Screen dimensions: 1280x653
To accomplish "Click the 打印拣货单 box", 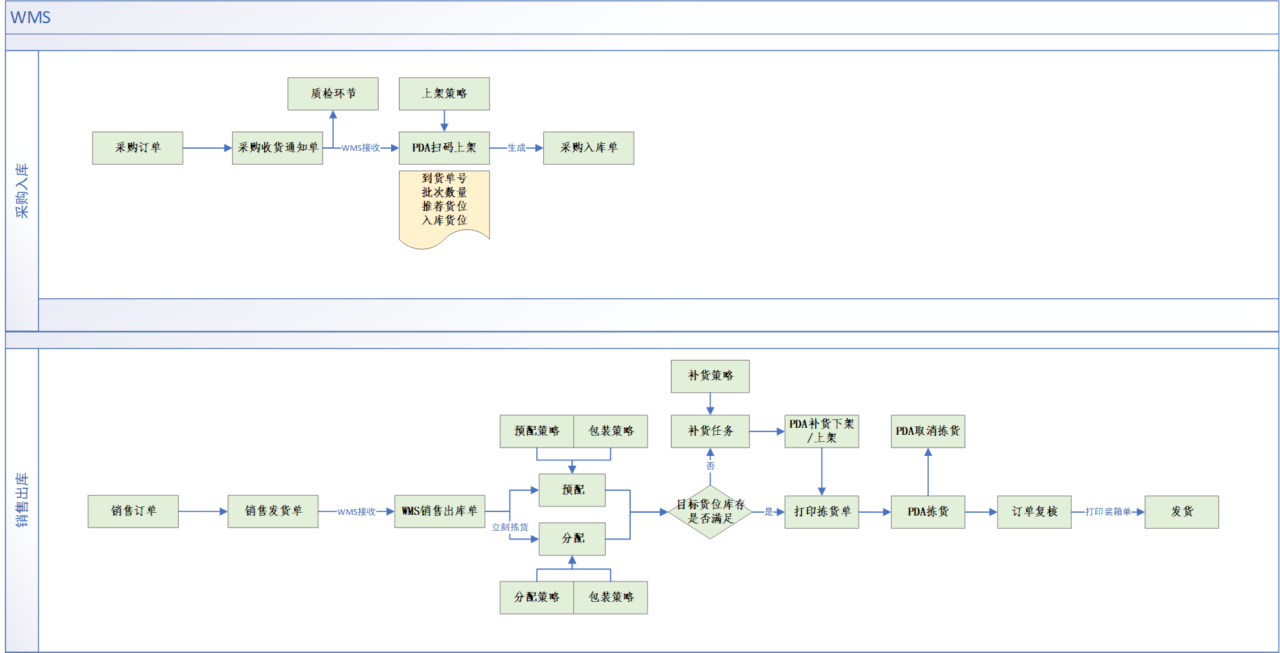I will [821, 511].
